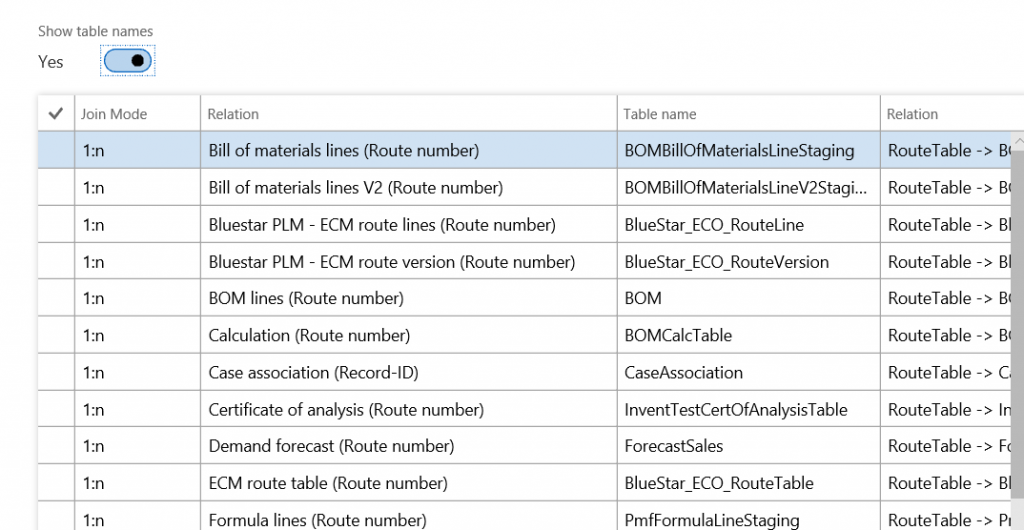Click the InventTestCertOfAnalysisTable cell
The image size is (1024, 530).
click(x=735, y=409)
